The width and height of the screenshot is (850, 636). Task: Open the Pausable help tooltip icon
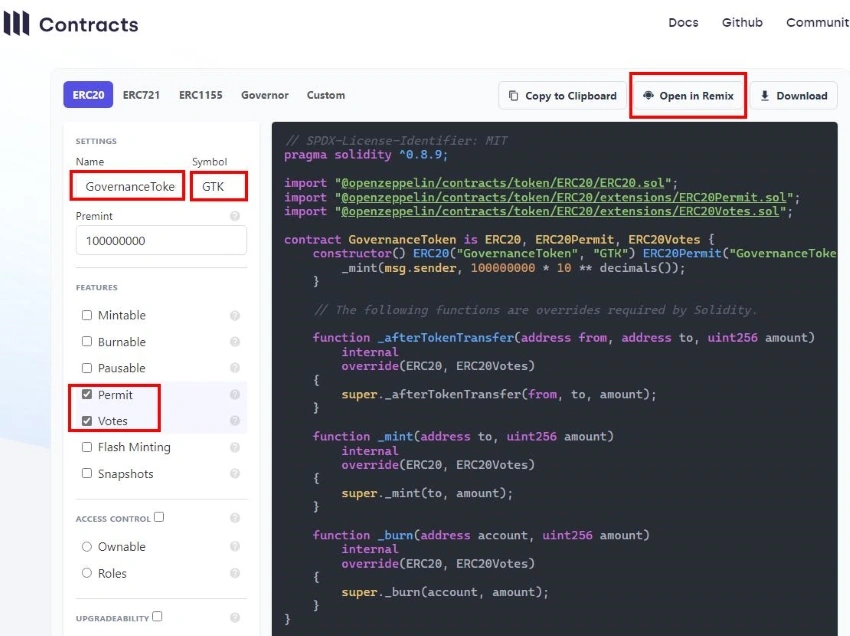tap(235, 368)
